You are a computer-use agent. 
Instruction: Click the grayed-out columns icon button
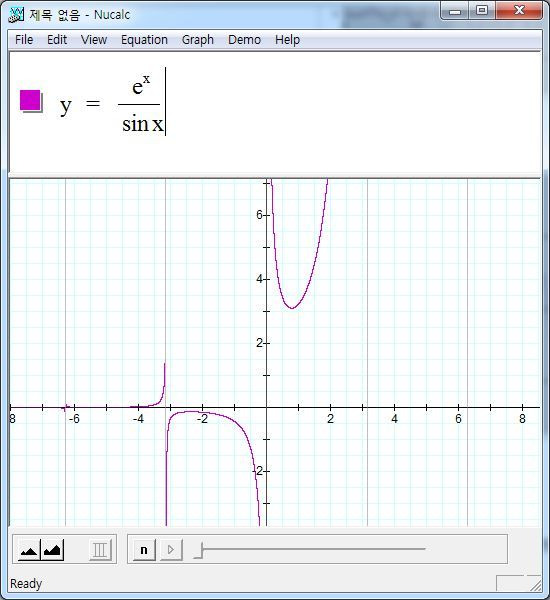click(100, 550)
